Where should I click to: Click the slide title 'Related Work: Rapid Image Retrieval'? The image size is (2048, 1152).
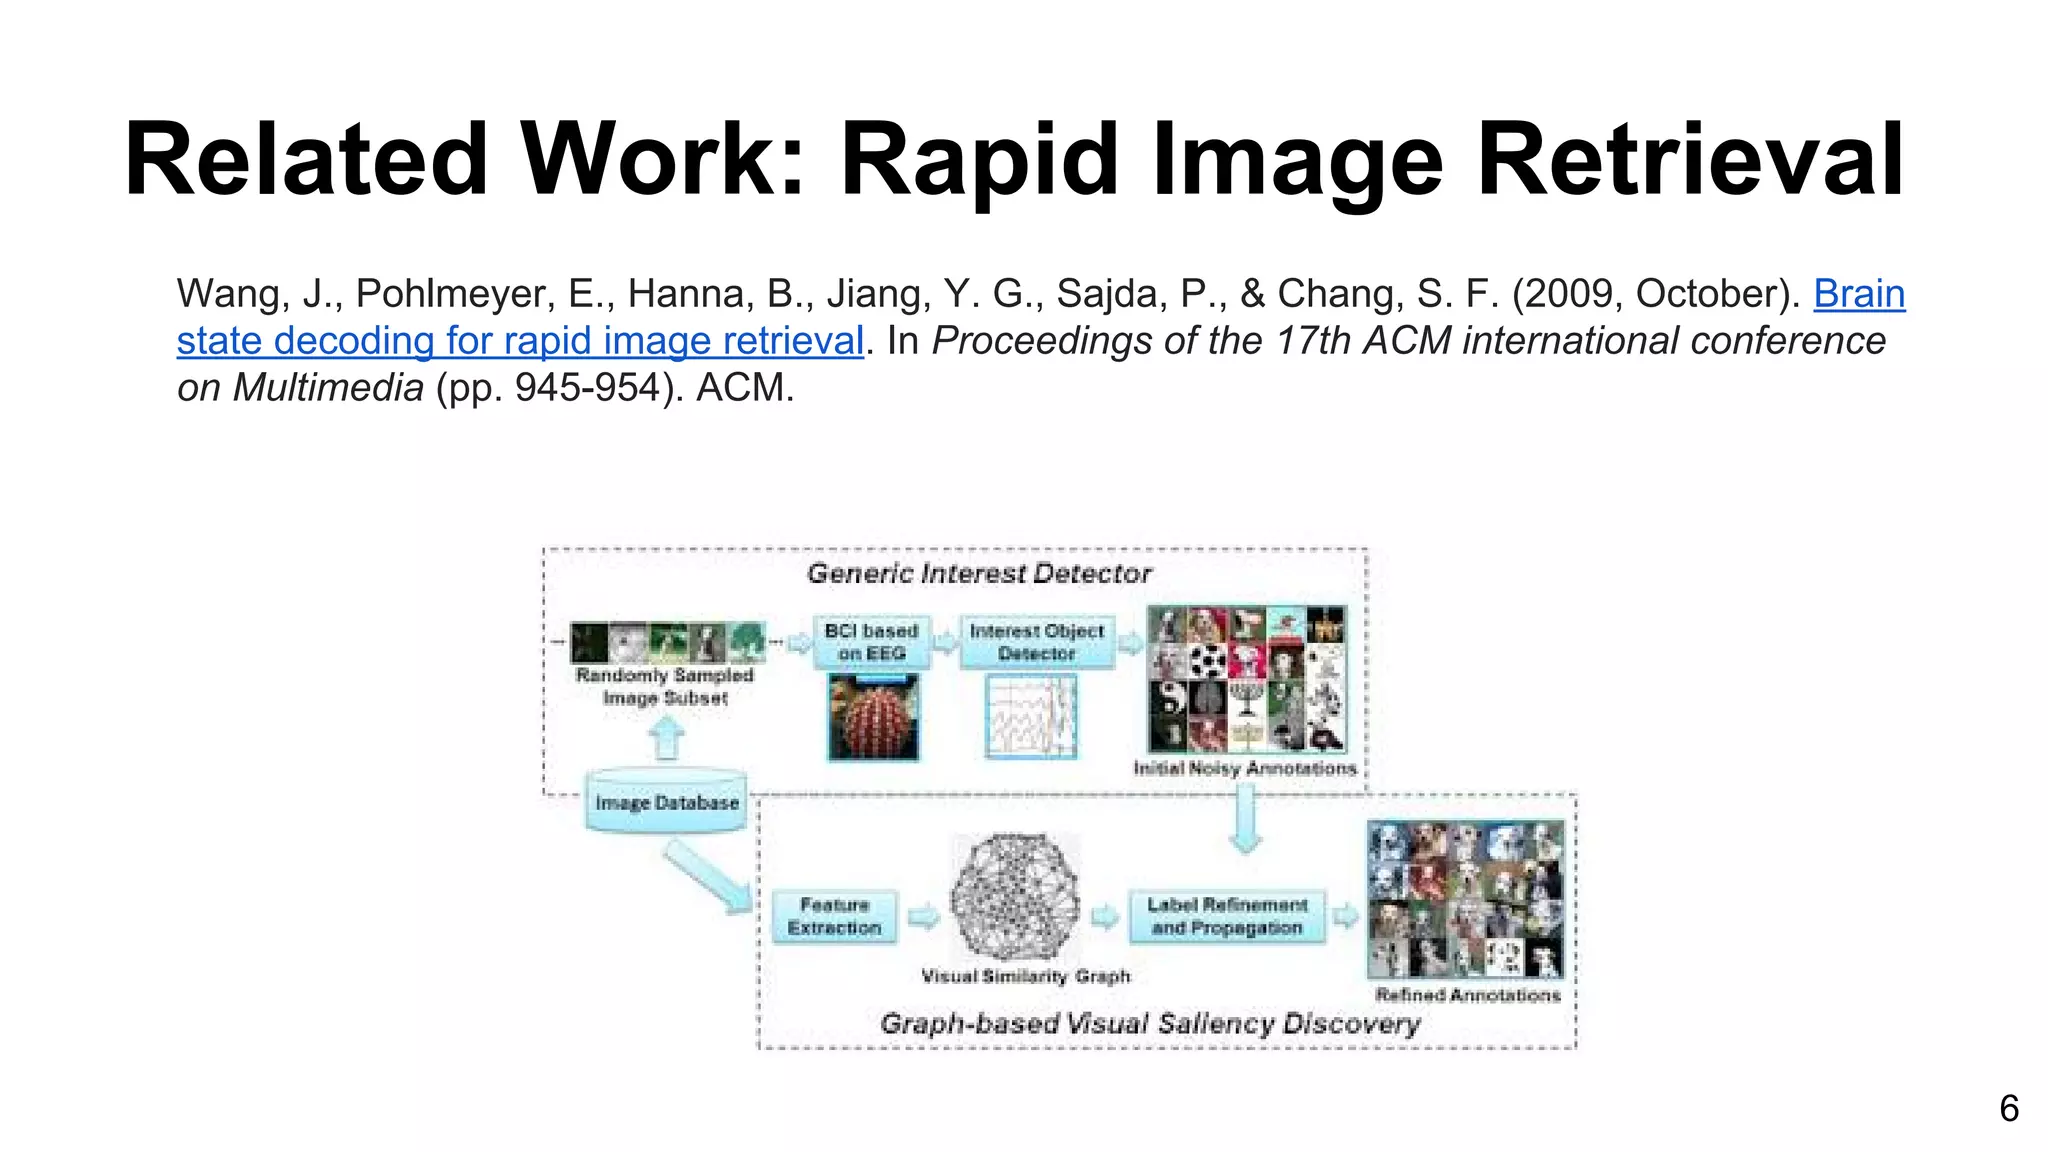1013,160
